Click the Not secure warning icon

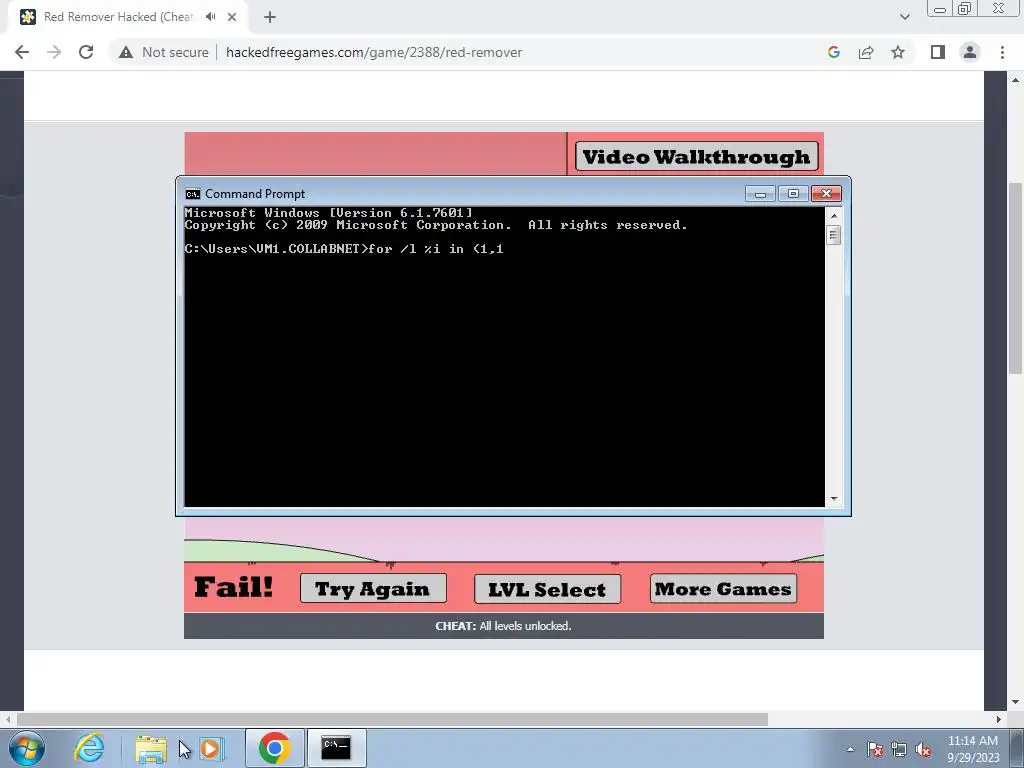click(x=126, y=52)
